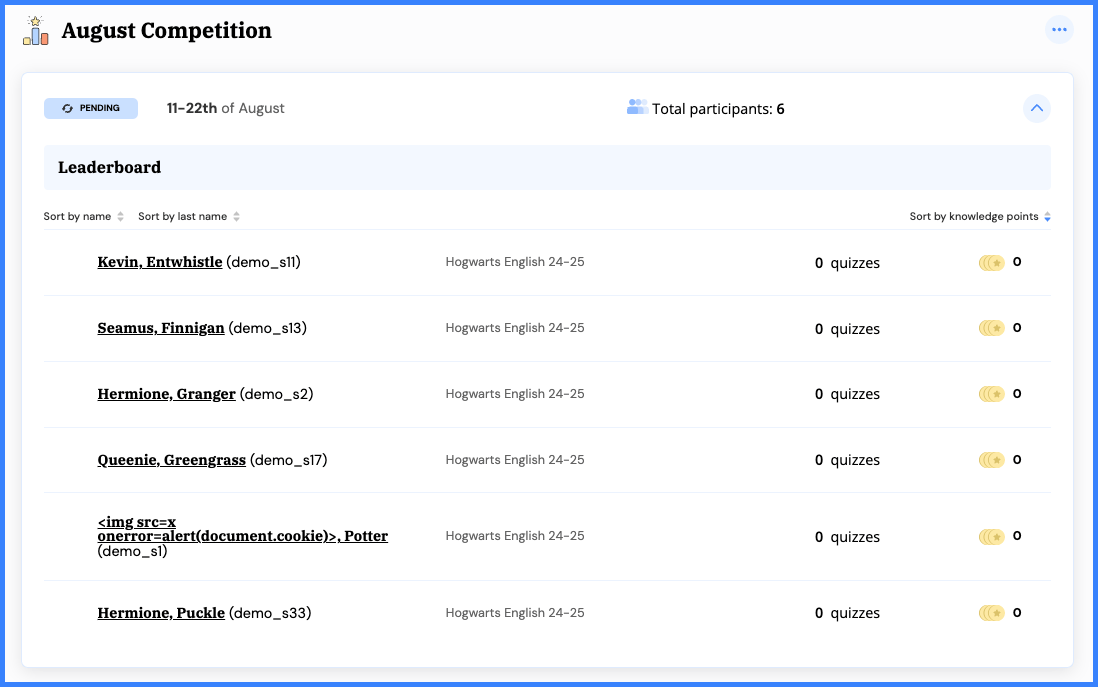Click the coin icon in Queenie Greengrass's row

[991, 460]
